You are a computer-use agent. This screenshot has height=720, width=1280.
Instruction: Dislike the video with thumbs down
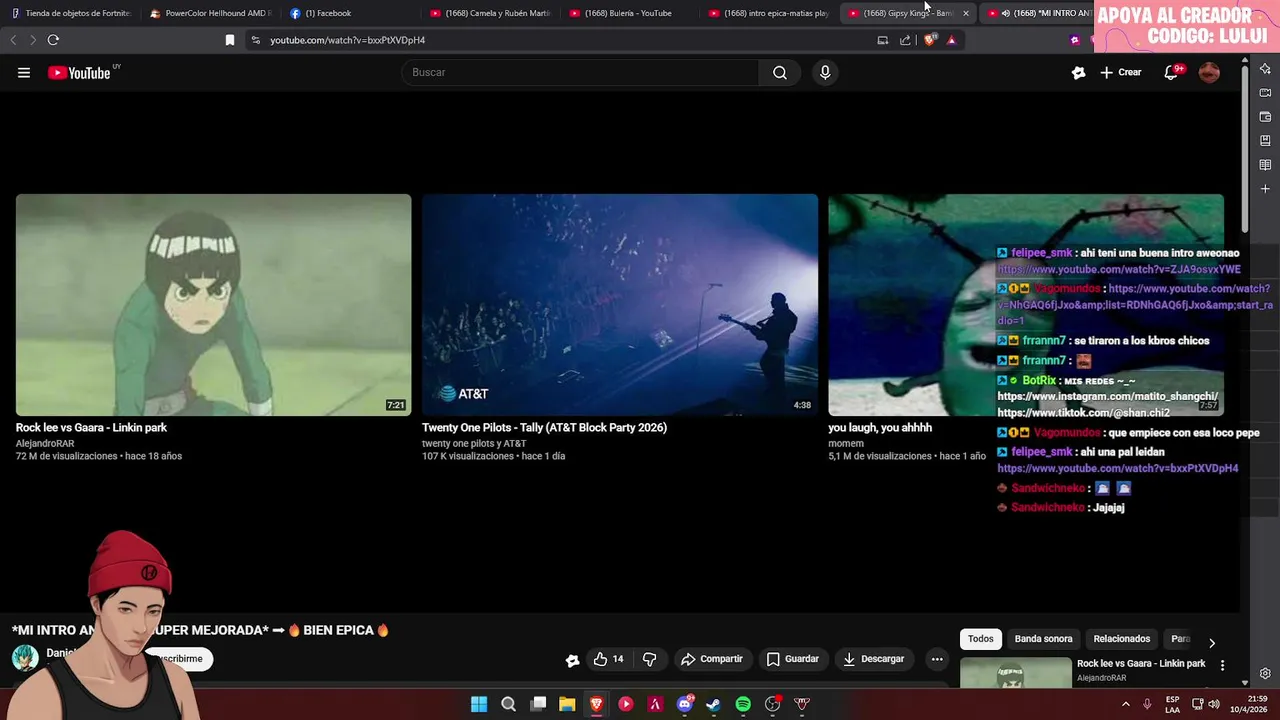tap(650, 659)
